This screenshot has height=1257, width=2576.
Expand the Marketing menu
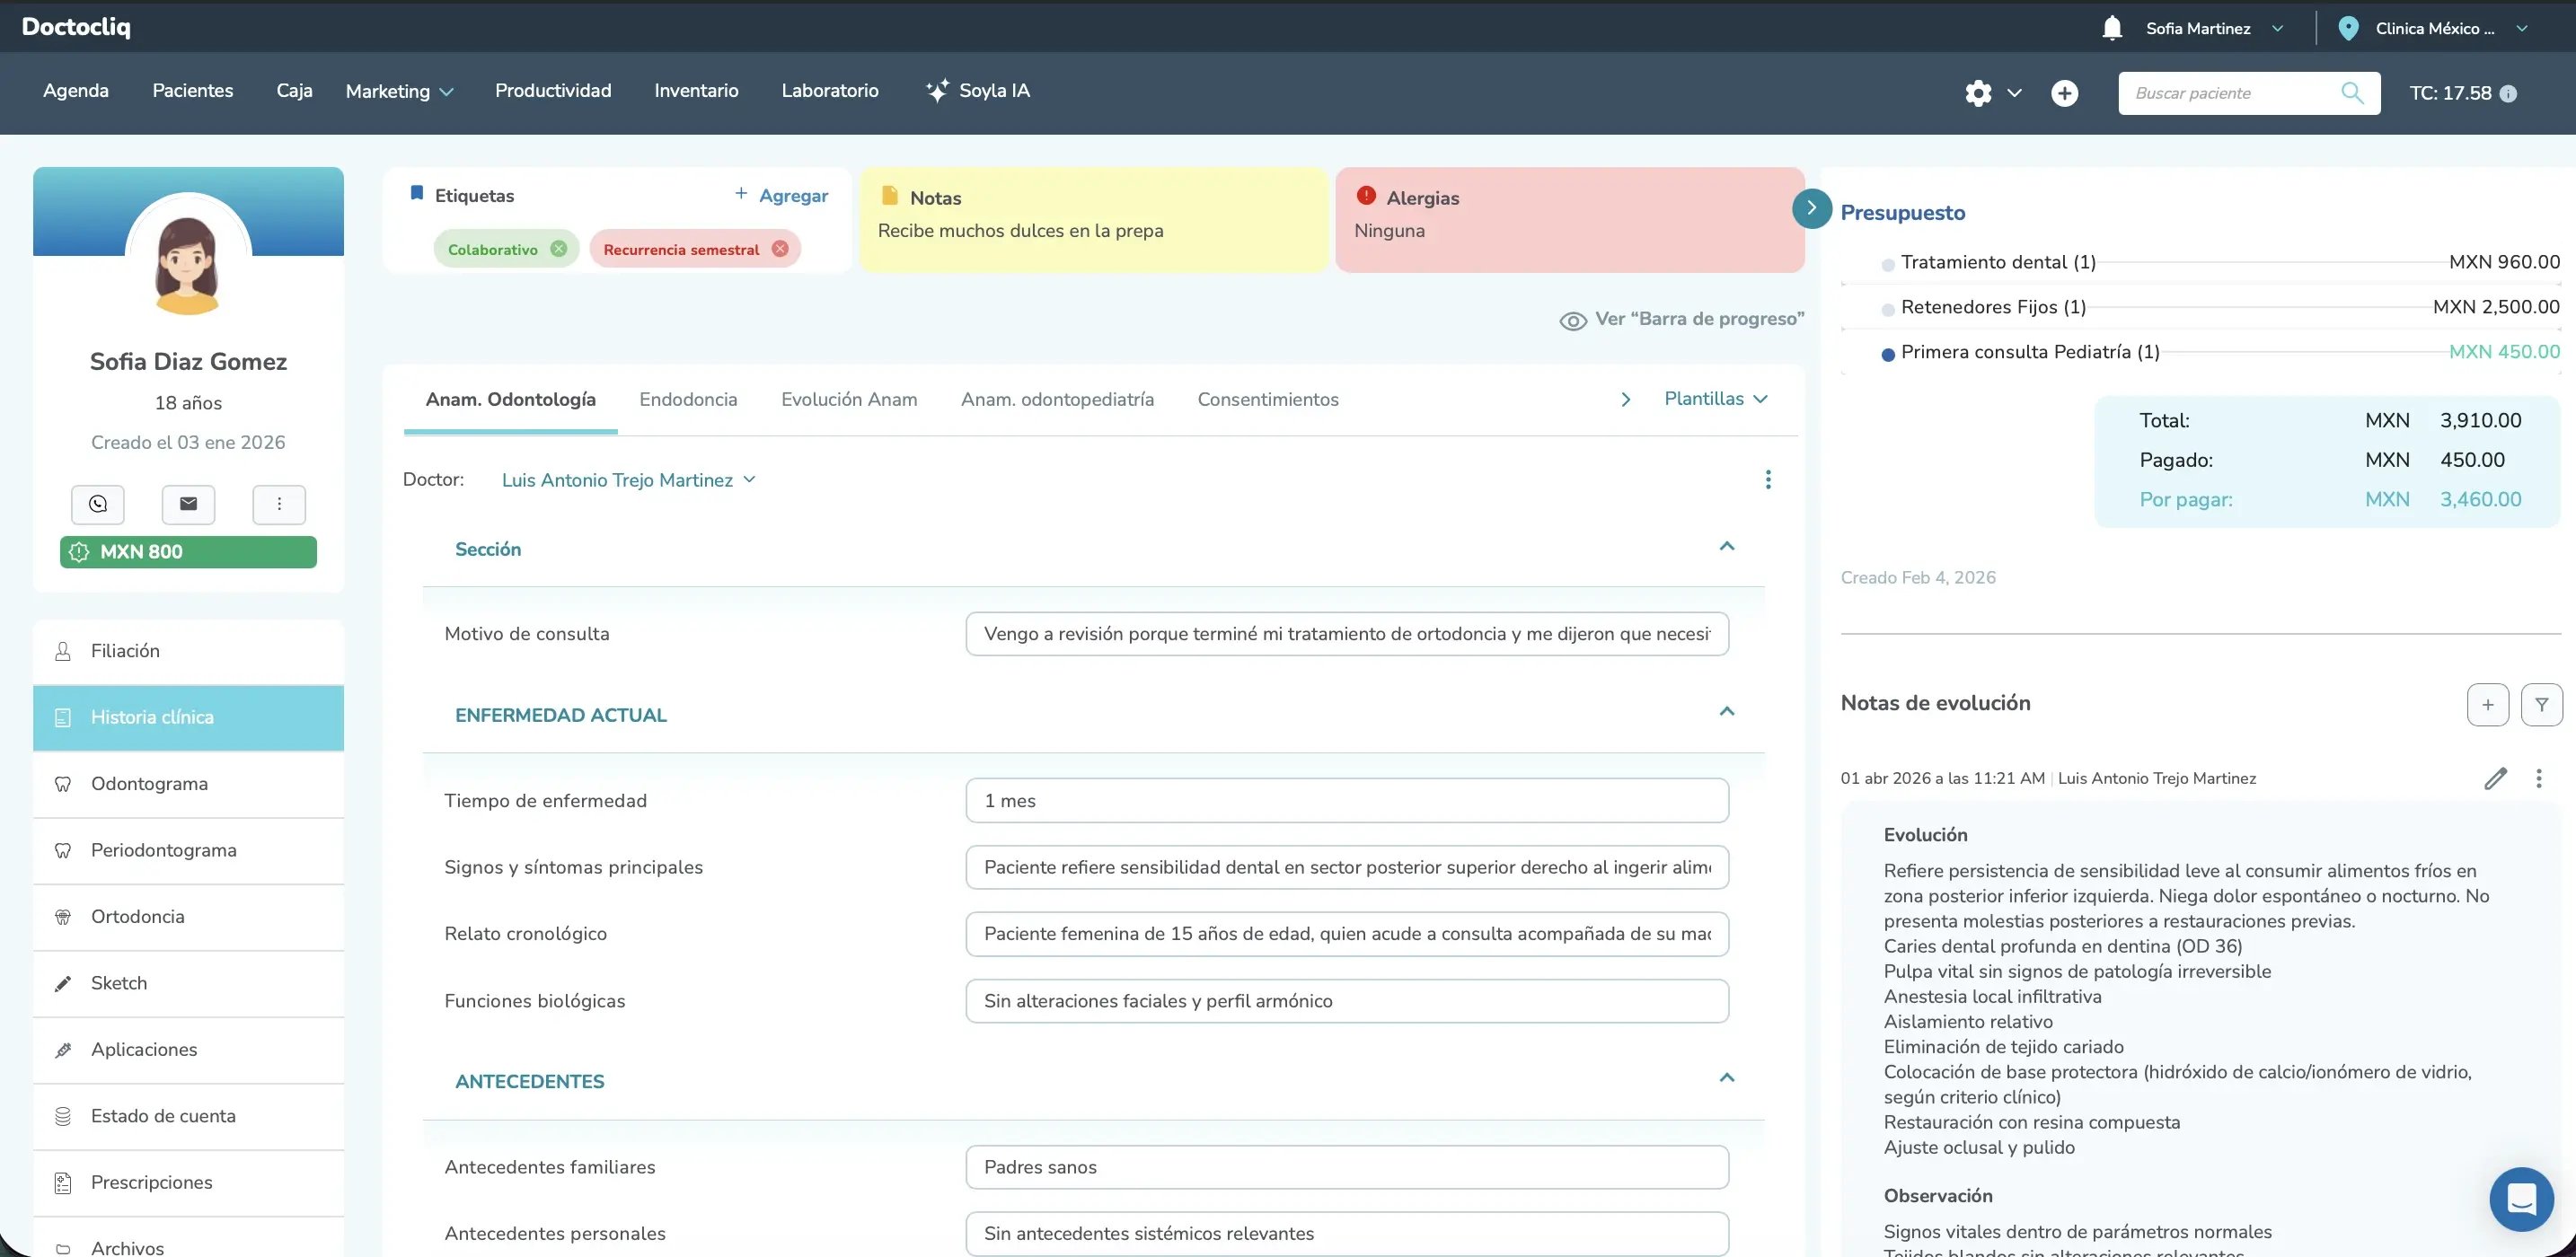click(399, 91)
